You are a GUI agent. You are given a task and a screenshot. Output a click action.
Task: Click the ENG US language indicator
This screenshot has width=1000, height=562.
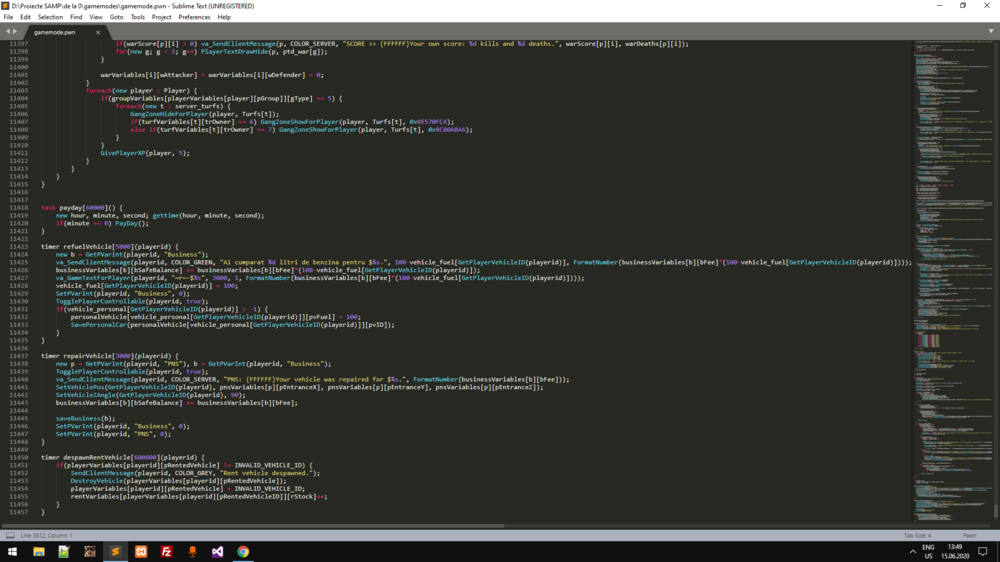(928, 552)
